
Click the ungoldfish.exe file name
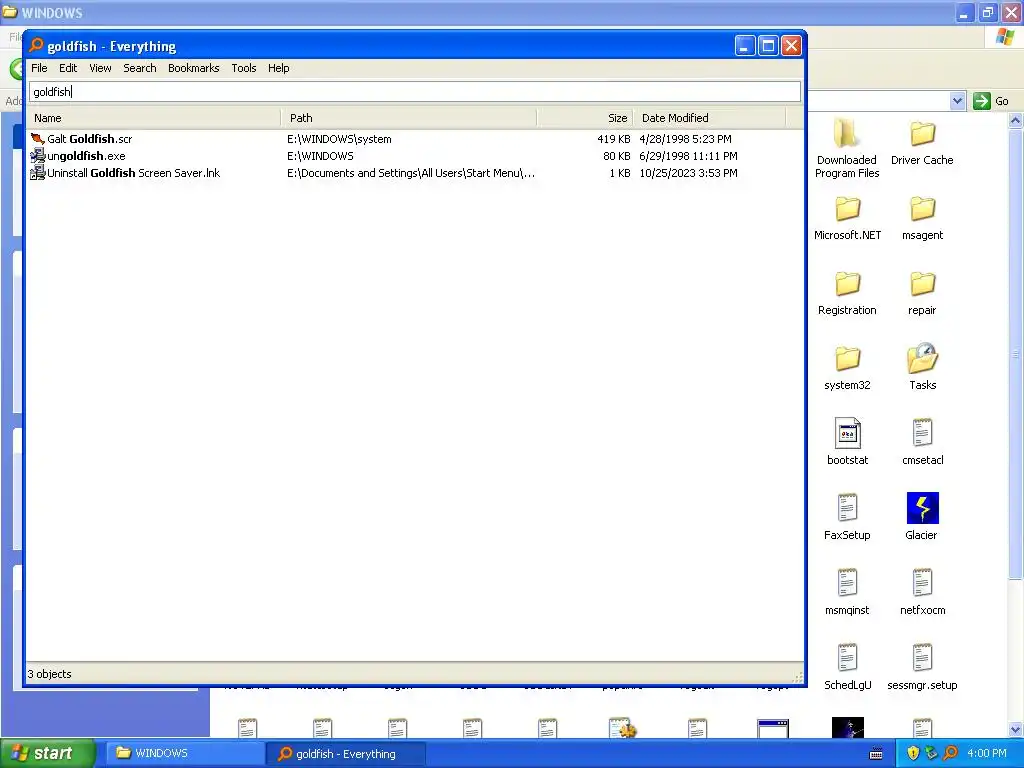(86, 156)
